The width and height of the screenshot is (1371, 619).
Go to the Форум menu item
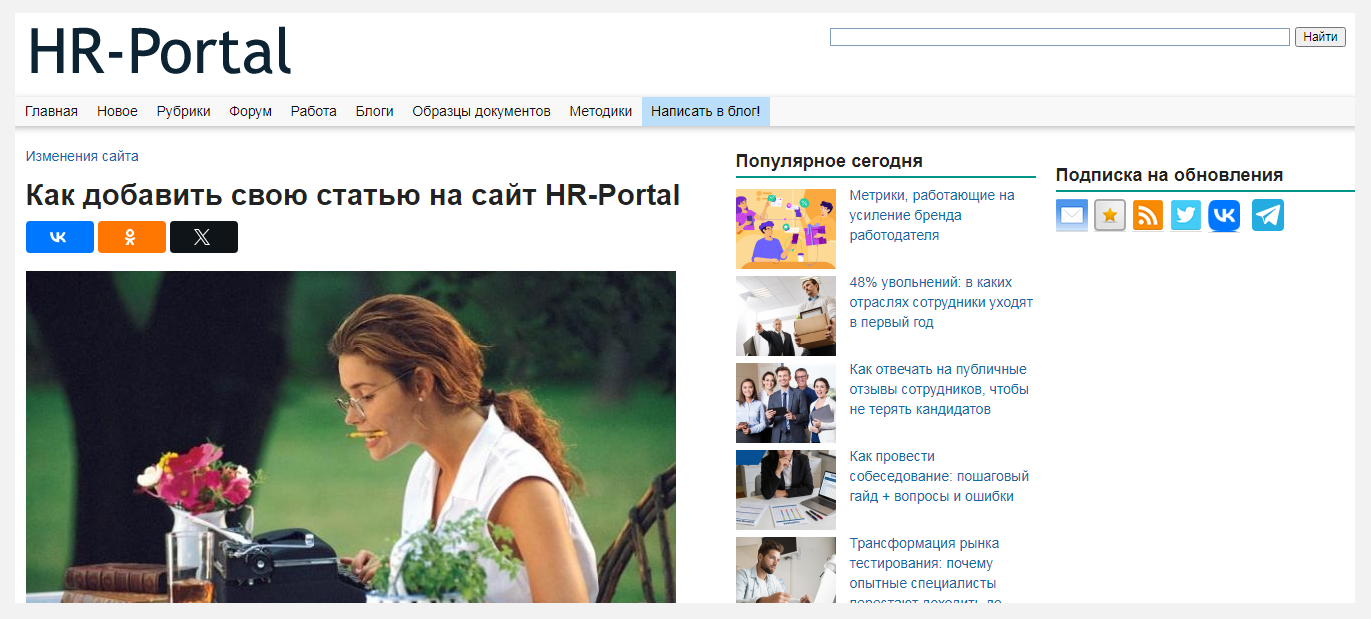coord(250,111)
